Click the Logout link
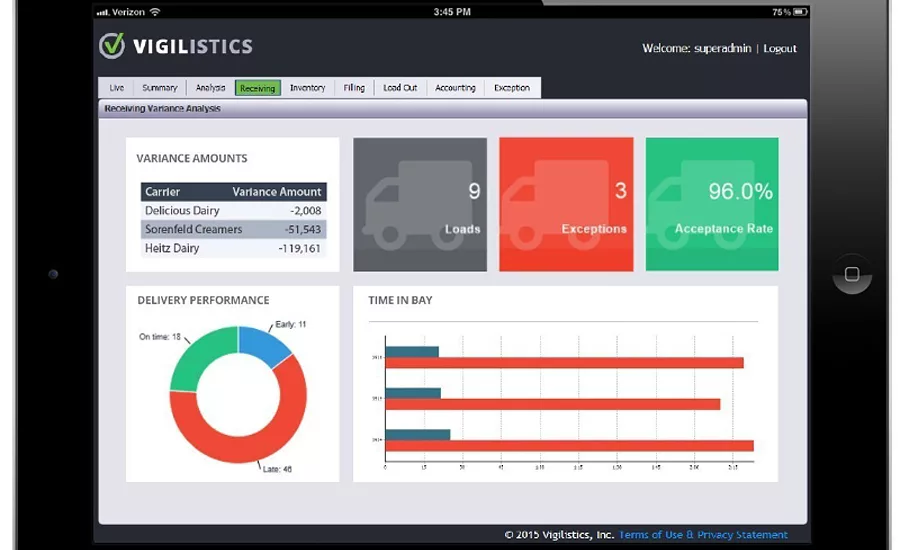This screenshot has width=900, height=550. point(779,49)
